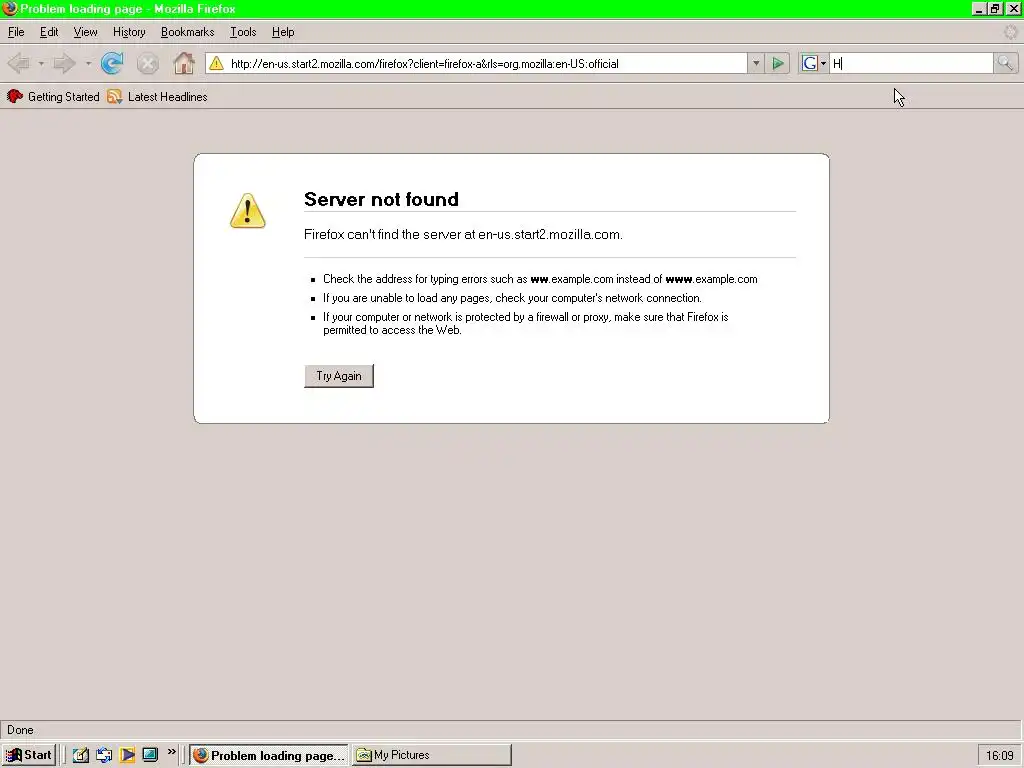The image size is (1024, 768).
Task: Click the Server not found heading
Action: (381, 199)
